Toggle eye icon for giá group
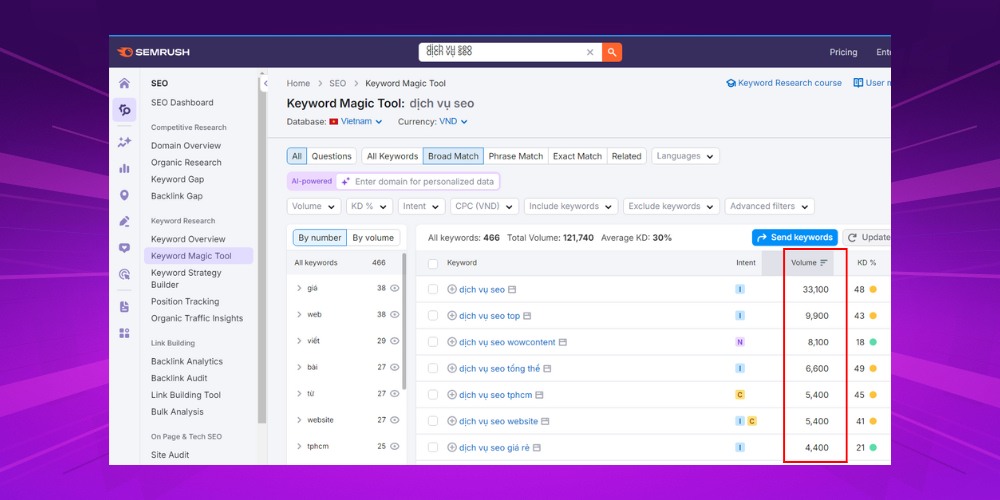The width and height of the screenshot is (1000, 500). coord(395,288)
